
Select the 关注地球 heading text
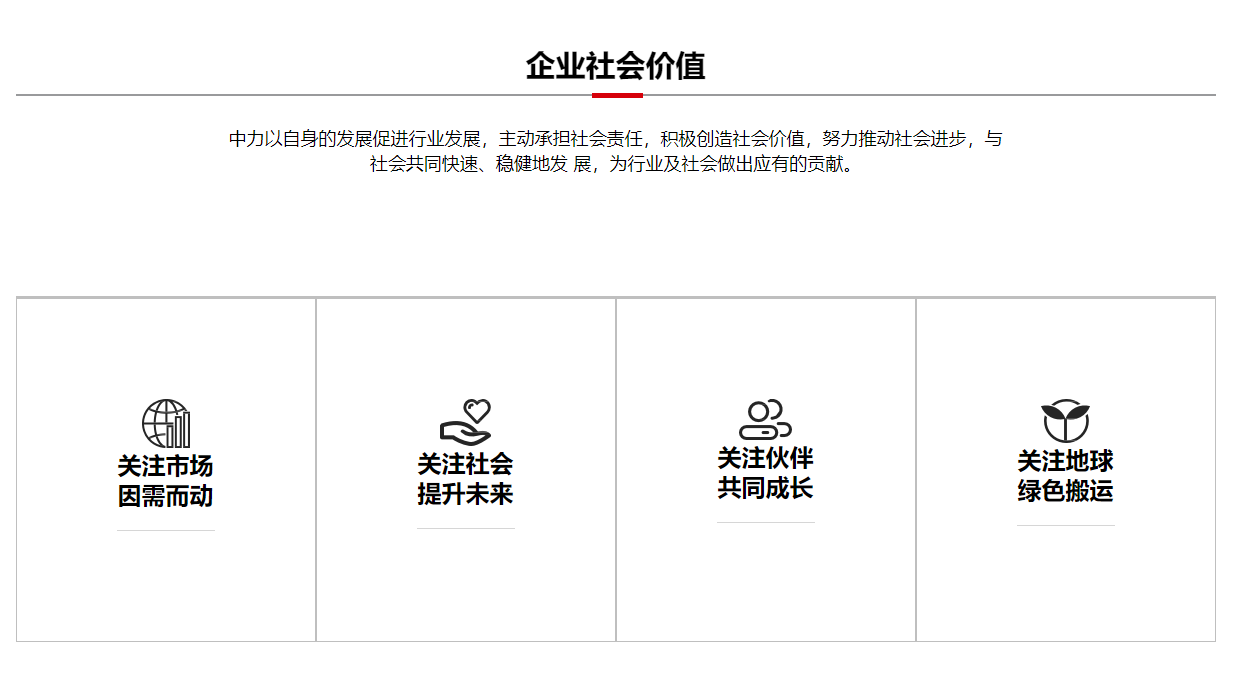click(x=1066, y=461)
